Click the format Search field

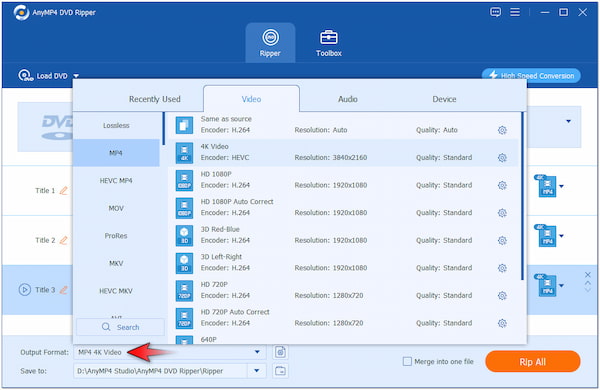click(120, 327)
